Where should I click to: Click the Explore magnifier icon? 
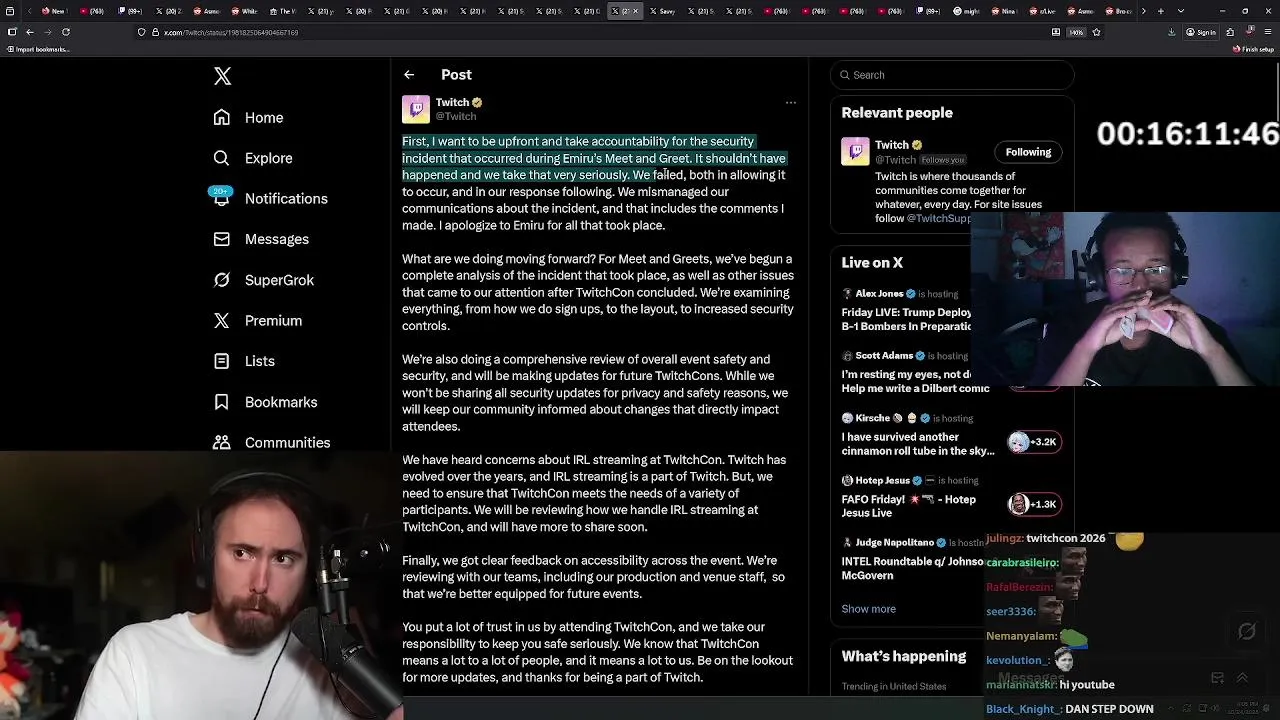pos(222,158)
